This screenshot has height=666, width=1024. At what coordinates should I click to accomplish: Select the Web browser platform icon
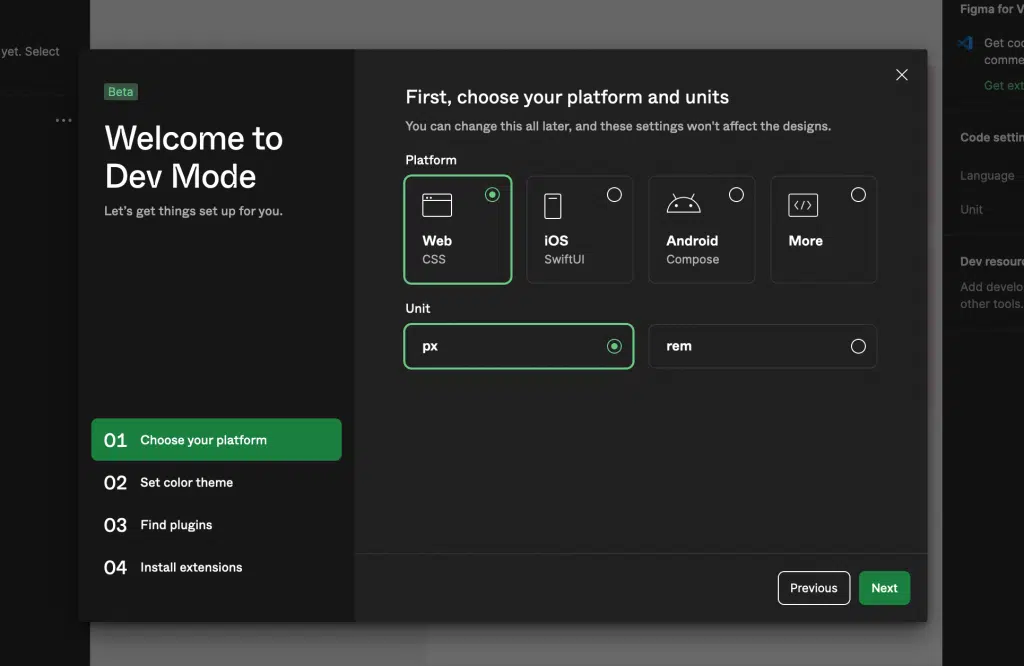[x=437, y=203]
